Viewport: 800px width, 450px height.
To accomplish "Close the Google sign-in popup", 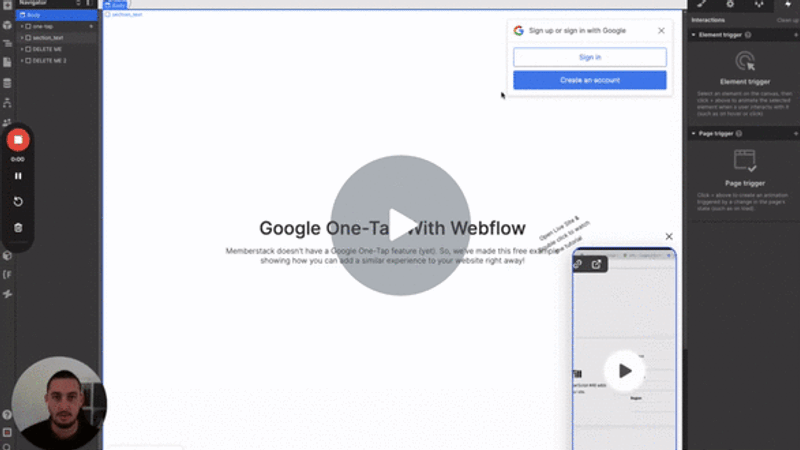I will click(x=661, y=31).
